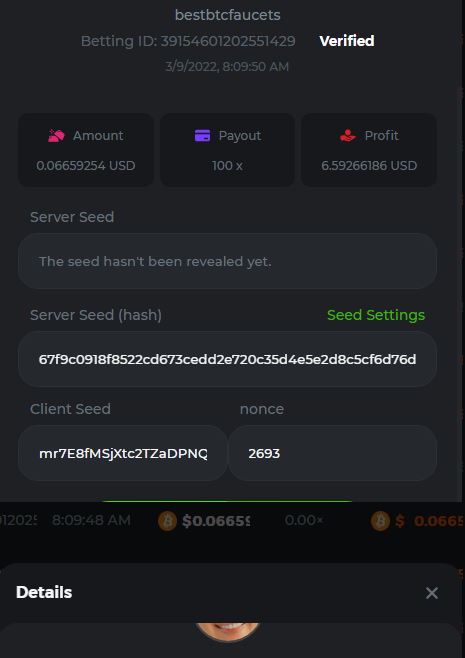Click the orange Bitcoin icon at far right
Screen dimensions: 465x658
coord(380,521)
